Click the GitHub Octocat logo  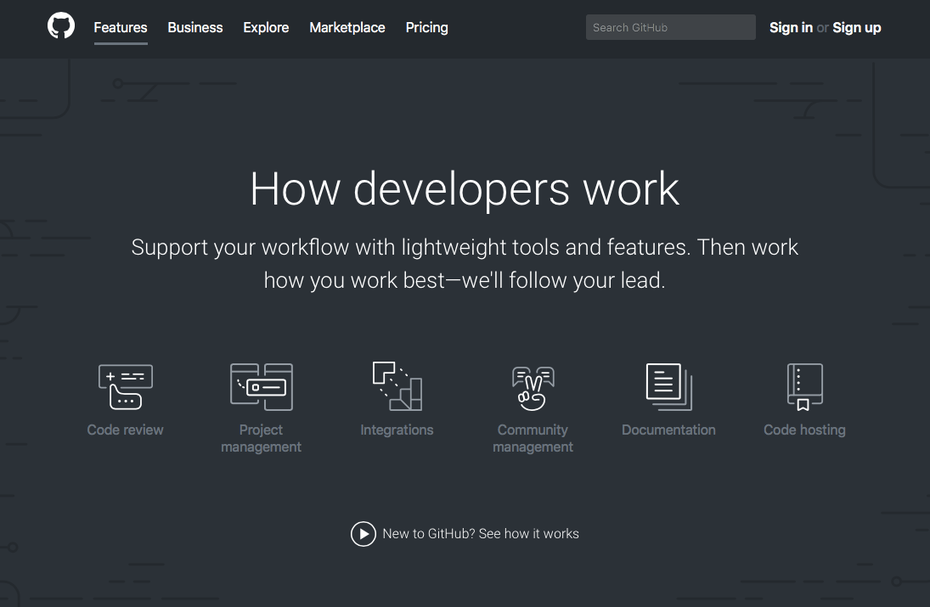coord(61,27)
